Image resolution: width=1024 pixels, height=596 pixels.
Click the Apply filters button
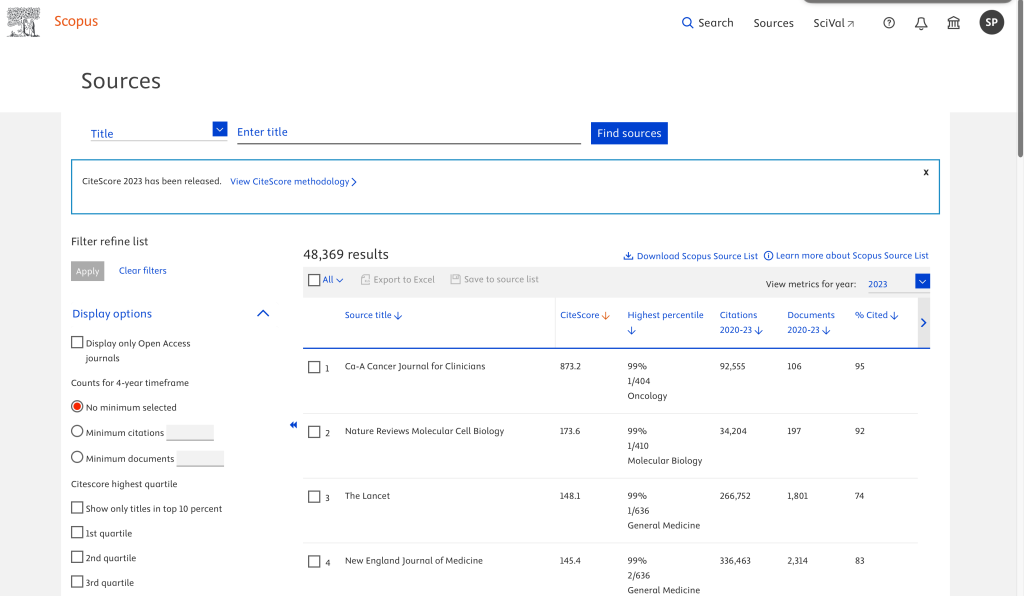[88, 271]
